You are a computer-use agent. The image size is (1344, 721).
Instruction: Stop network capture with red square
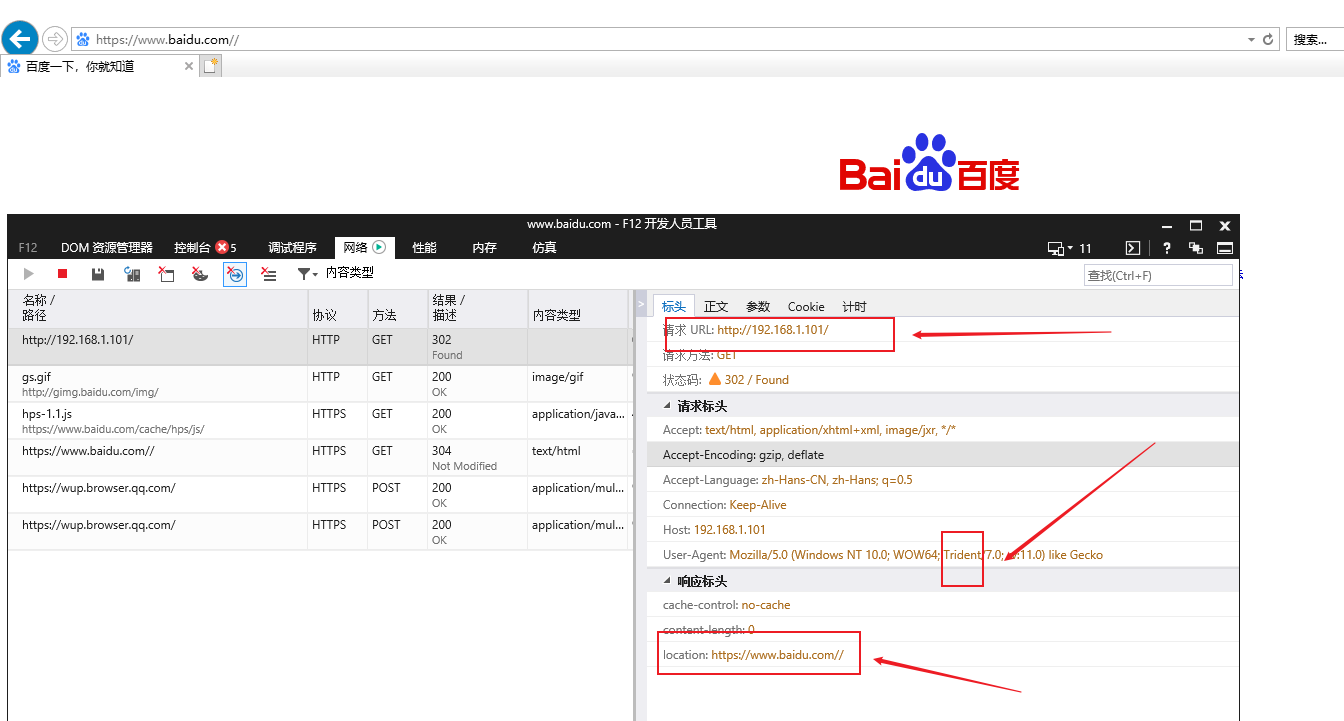pos(62,274)
